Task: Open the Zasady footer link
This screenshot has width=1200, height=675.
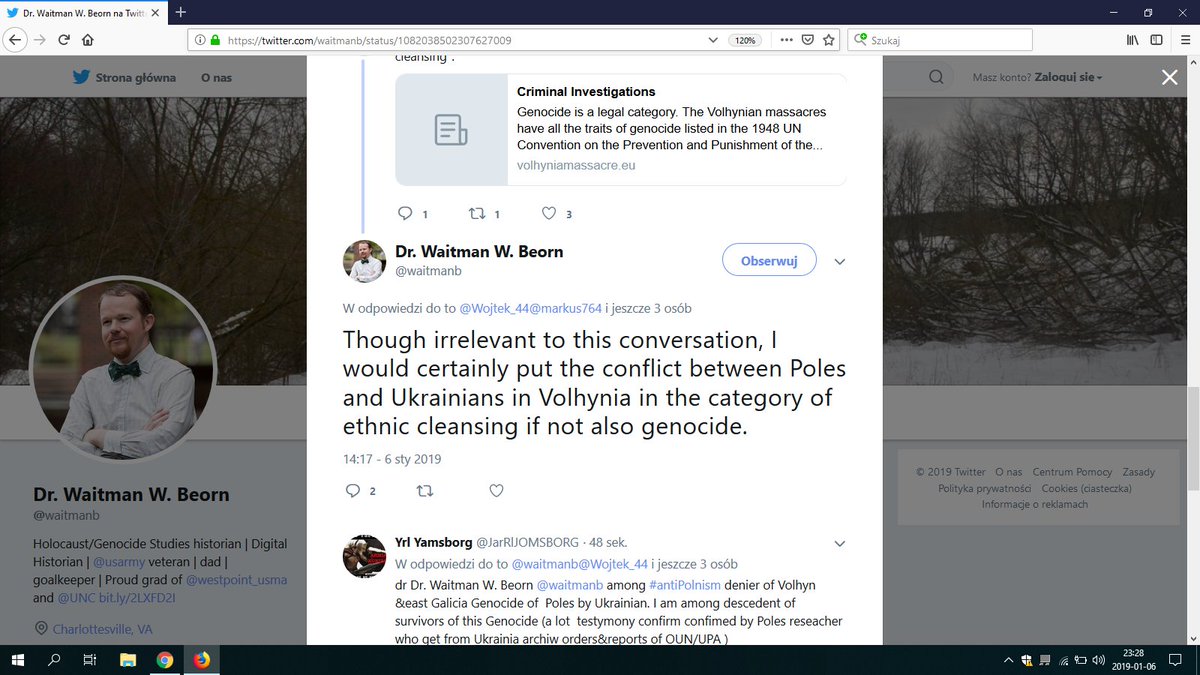Action: pyautogui.click(x=1138, y=472)
